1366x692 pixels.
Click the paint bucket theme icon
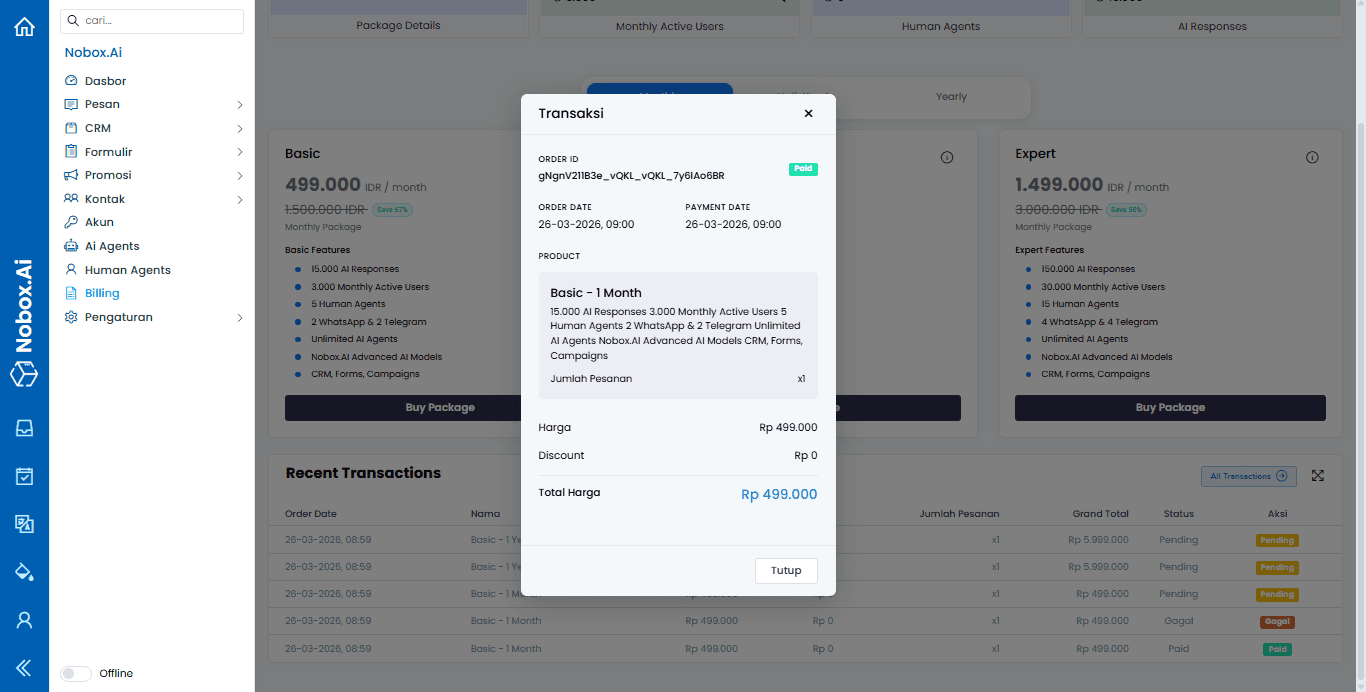(24, 572)
